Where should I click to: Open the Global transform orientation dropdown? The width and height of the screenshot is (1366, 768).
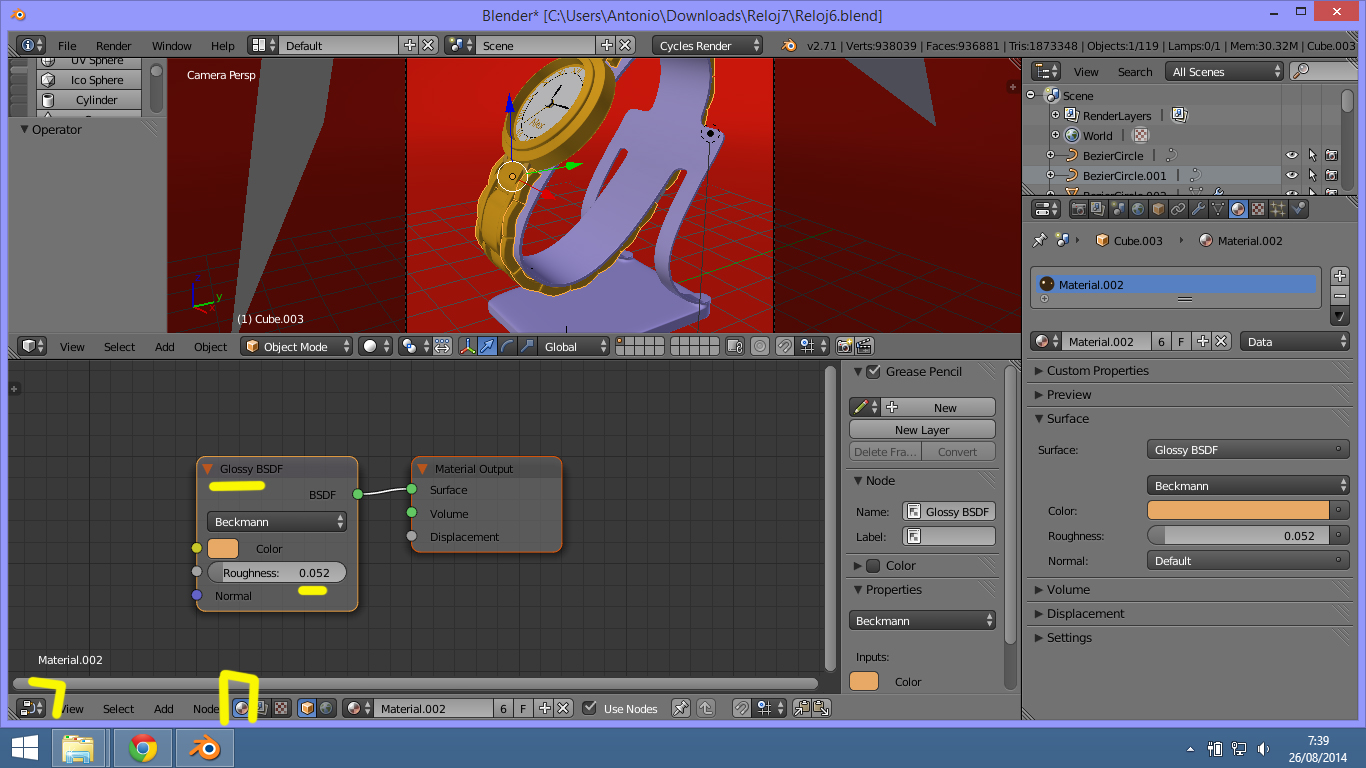574,346
